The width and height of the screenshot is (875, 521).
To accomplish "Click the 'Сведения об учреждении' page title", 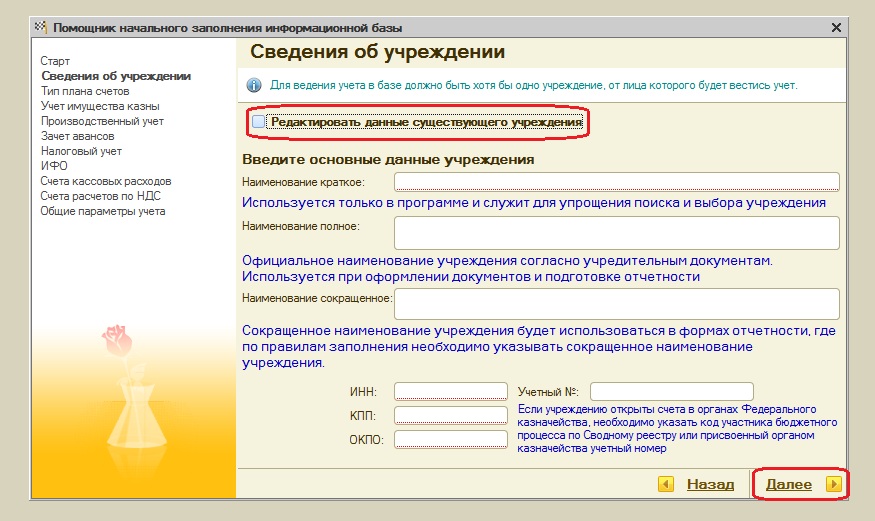I will [377, 52].
